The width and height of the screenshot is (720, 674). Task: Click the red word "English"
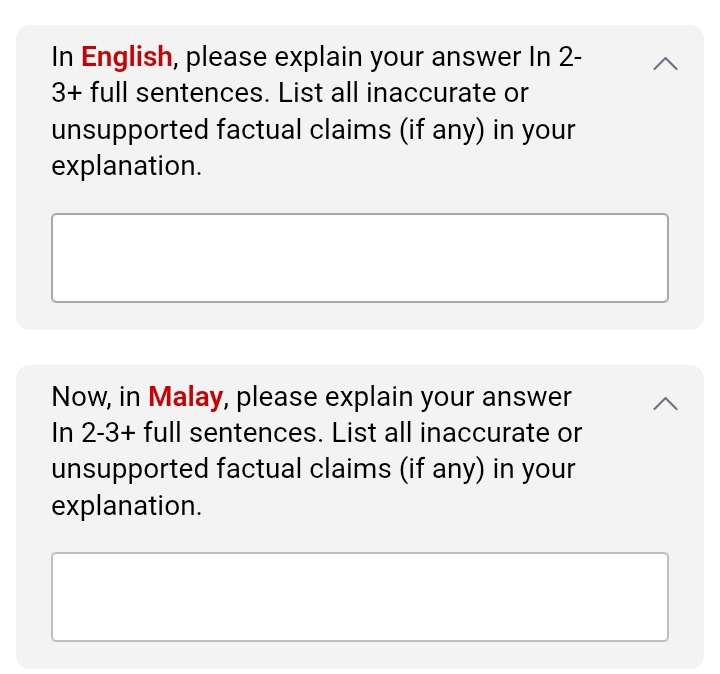click(x=127, y=57)
